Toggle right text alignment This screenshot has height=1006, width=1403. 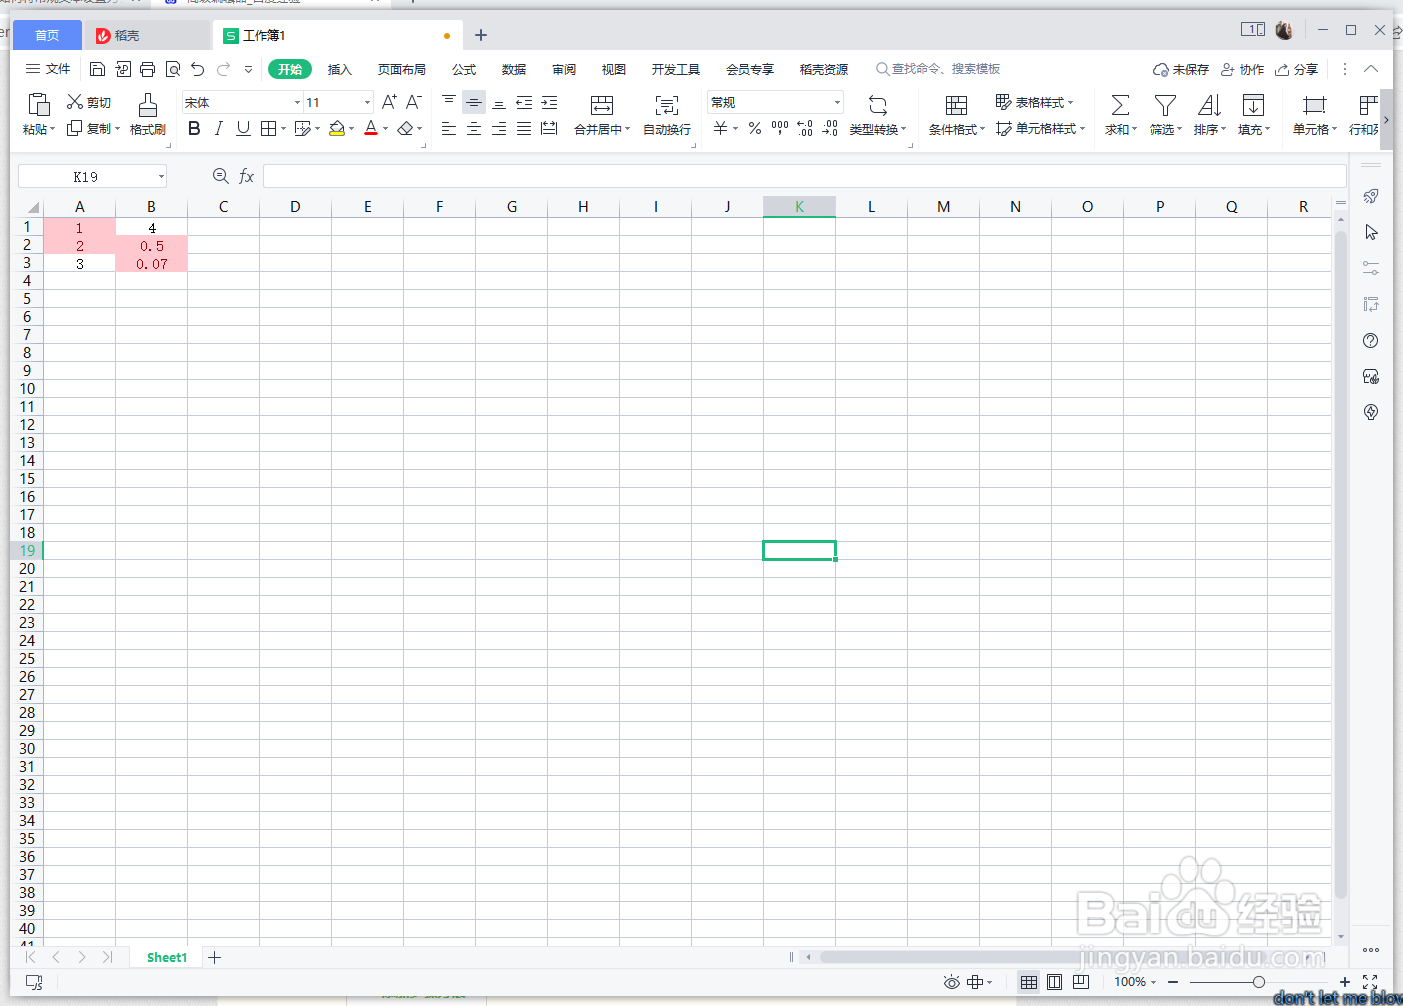click(499, 128)
